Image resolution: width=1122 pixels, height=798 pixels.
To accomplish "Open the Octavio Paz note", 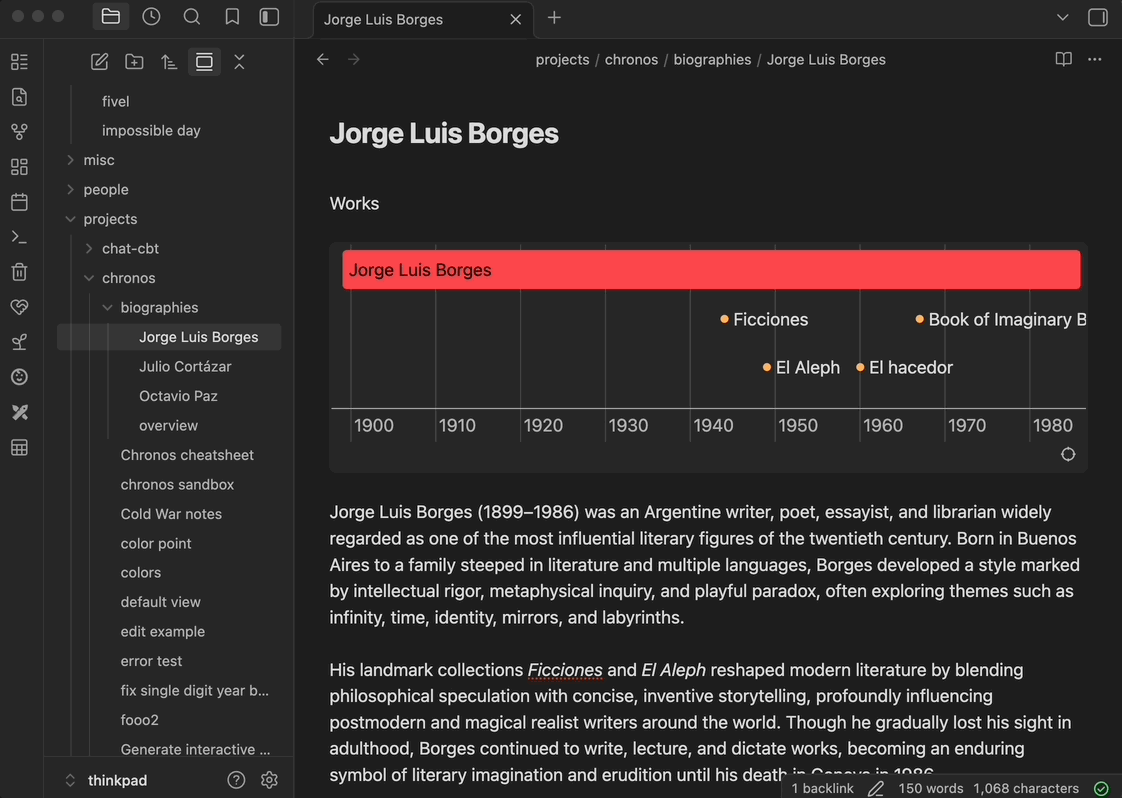I will pyautogui.click(x=178, y=396).
